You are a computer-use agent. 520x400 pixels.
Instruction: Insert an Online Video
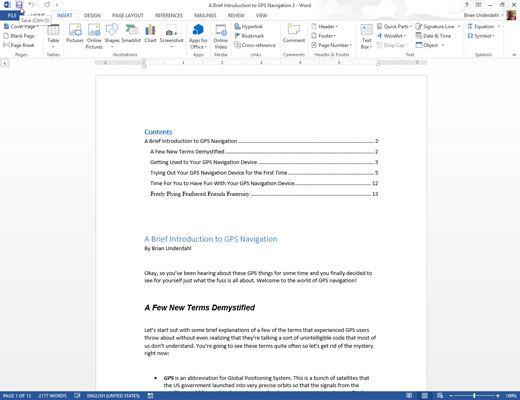tap(220, 36)
